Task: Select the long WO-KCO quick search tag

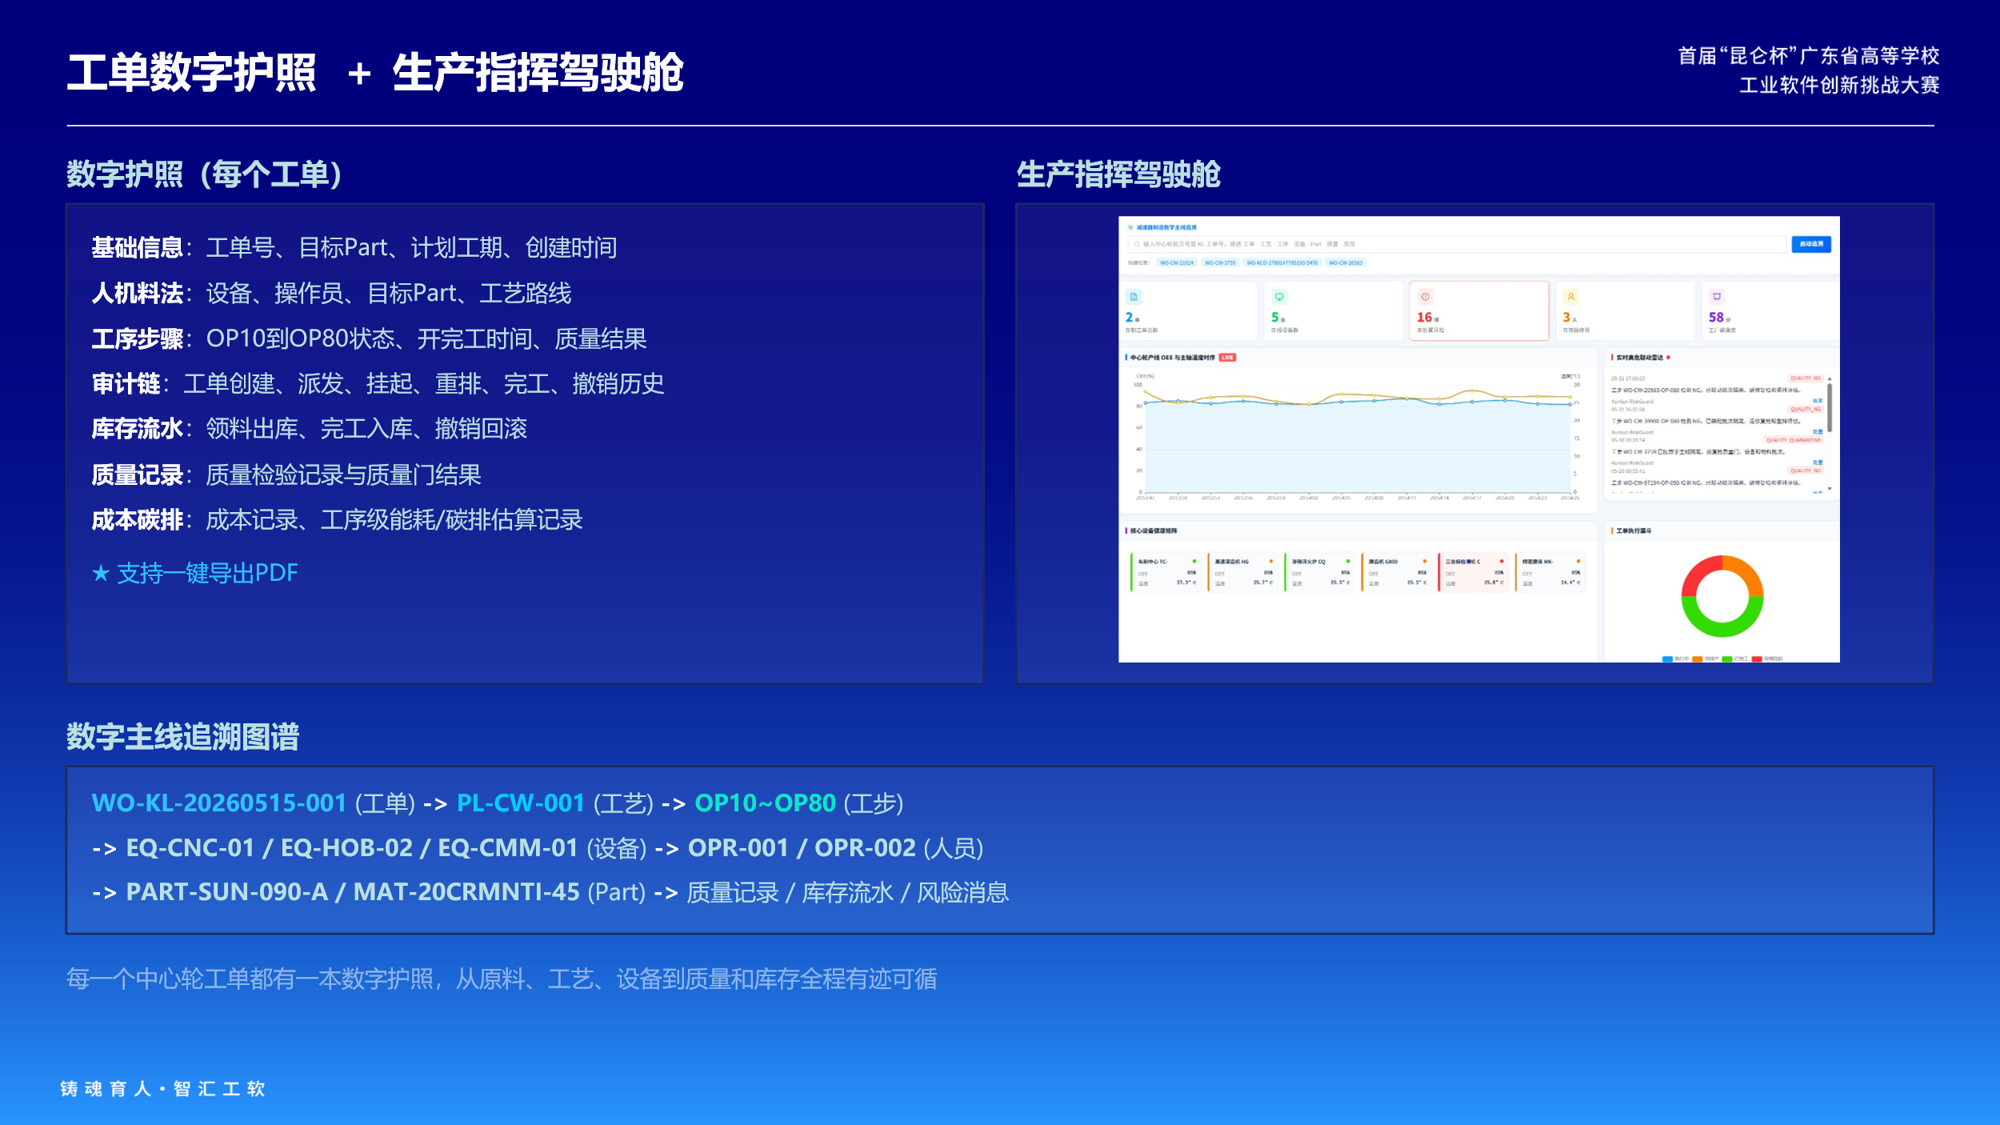Action: 1282,263
